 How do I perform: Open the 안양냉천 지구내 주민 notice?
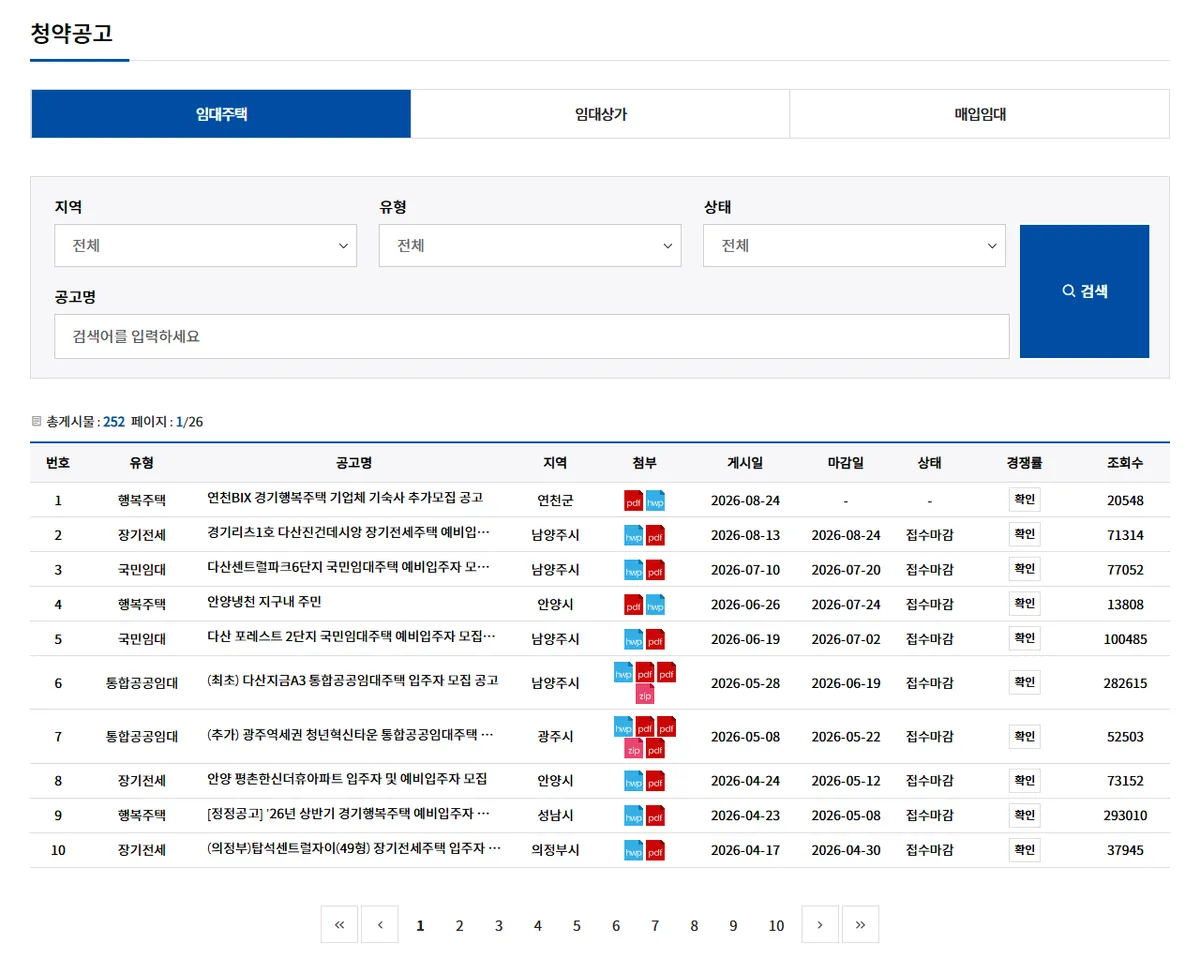point(264,602)
